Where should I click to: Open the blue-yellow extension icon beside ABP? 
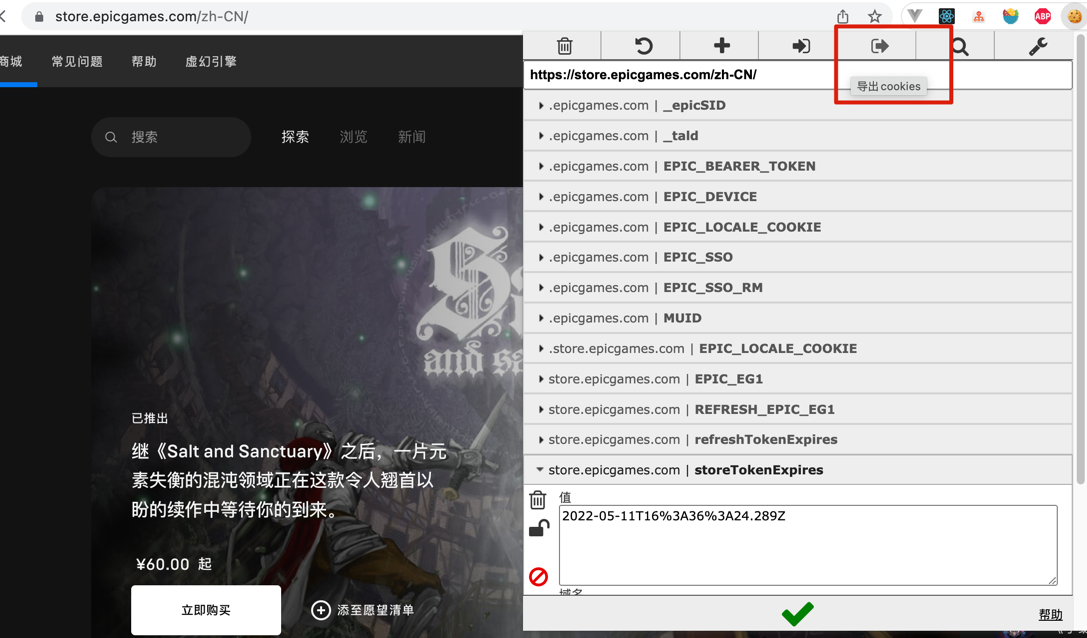point(1010,16)
